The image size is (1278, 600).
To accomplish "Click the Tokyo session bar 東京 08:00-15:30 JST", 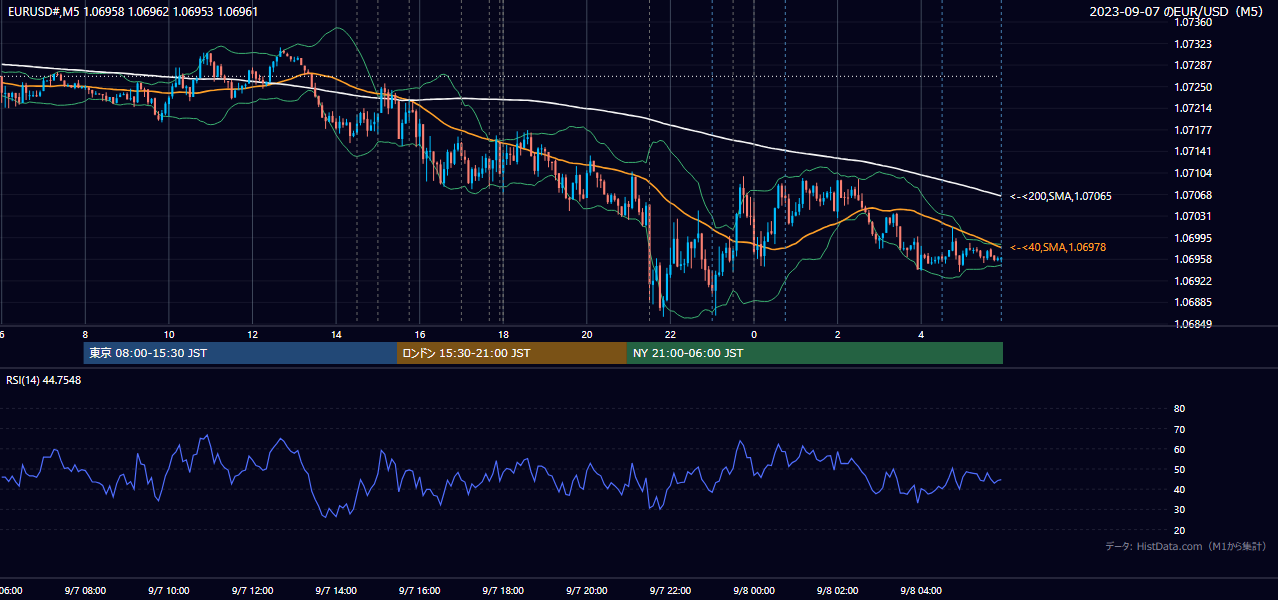I will point(240,353).
